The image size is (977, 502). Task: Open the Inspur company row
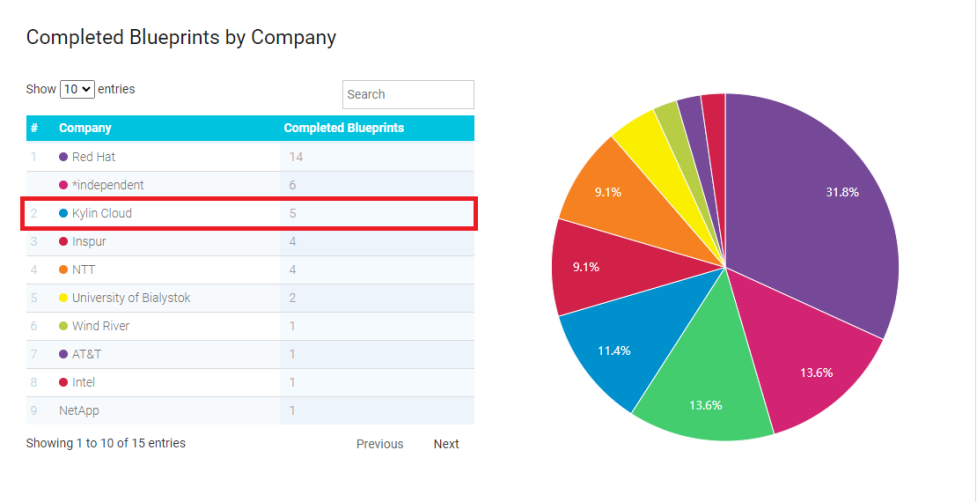click(x=89, y=241)
